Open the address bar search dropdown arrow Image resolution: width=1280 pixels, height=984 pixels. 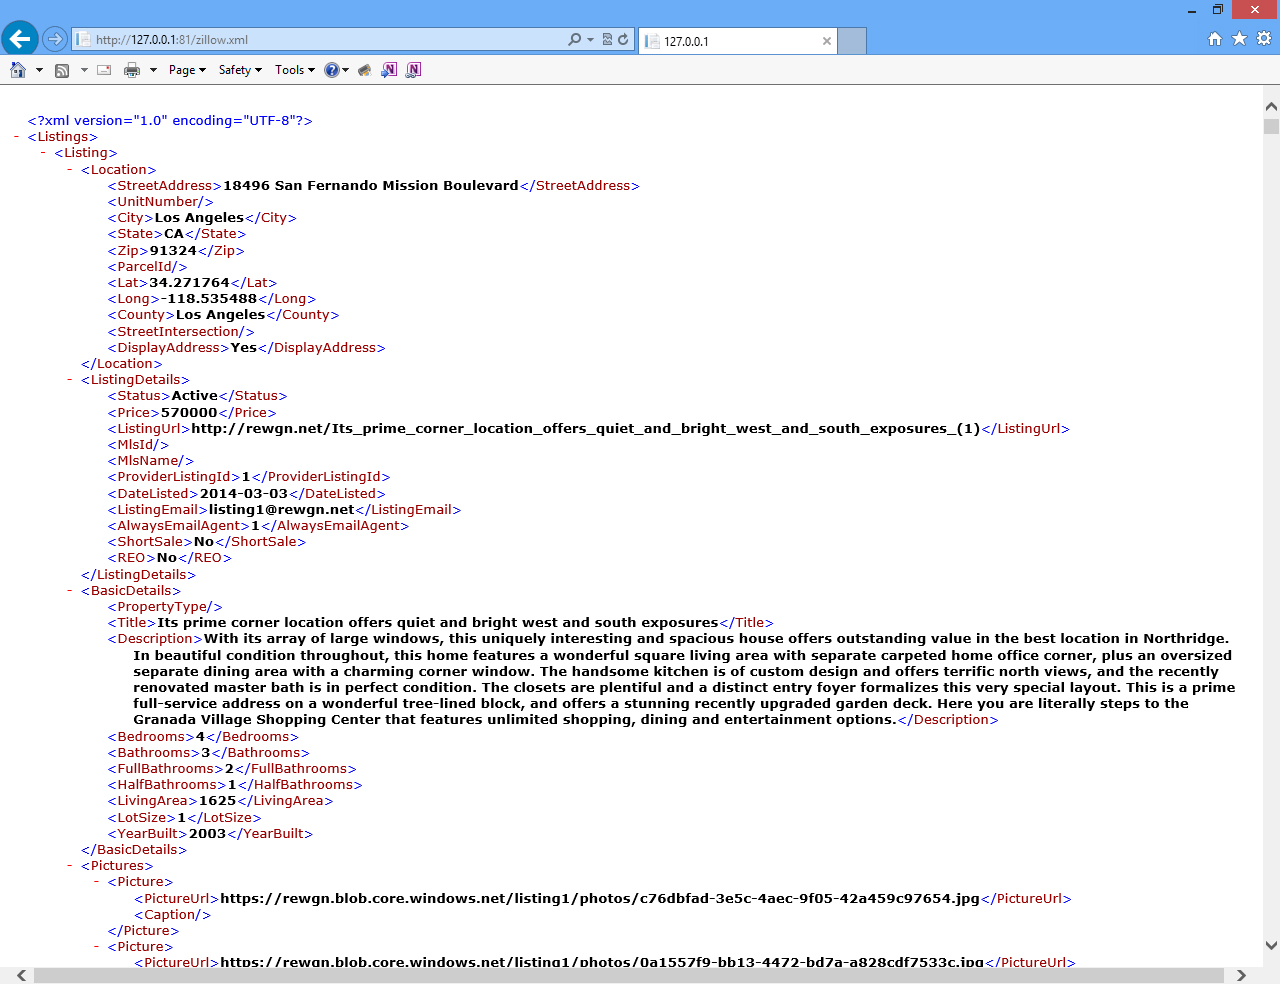pos(590,40)
